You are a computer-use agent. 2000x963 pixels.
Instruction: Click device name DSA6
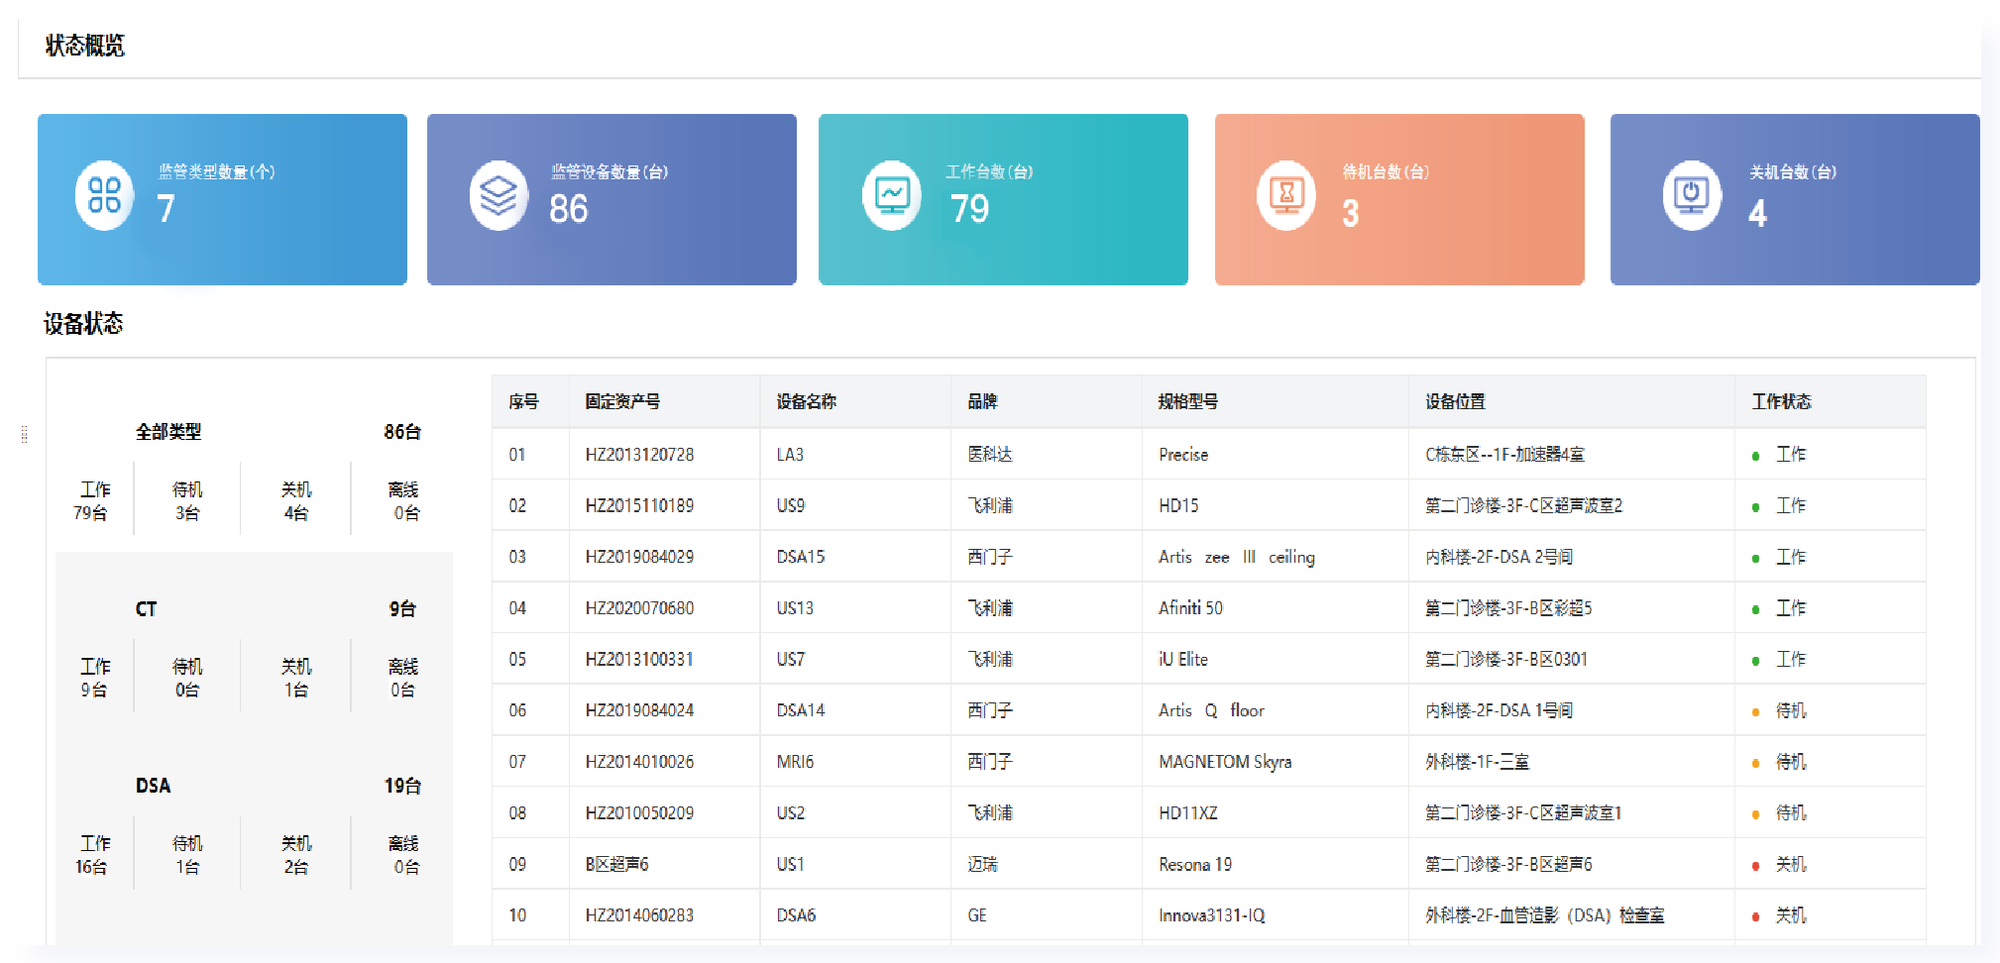coord(796,916)
